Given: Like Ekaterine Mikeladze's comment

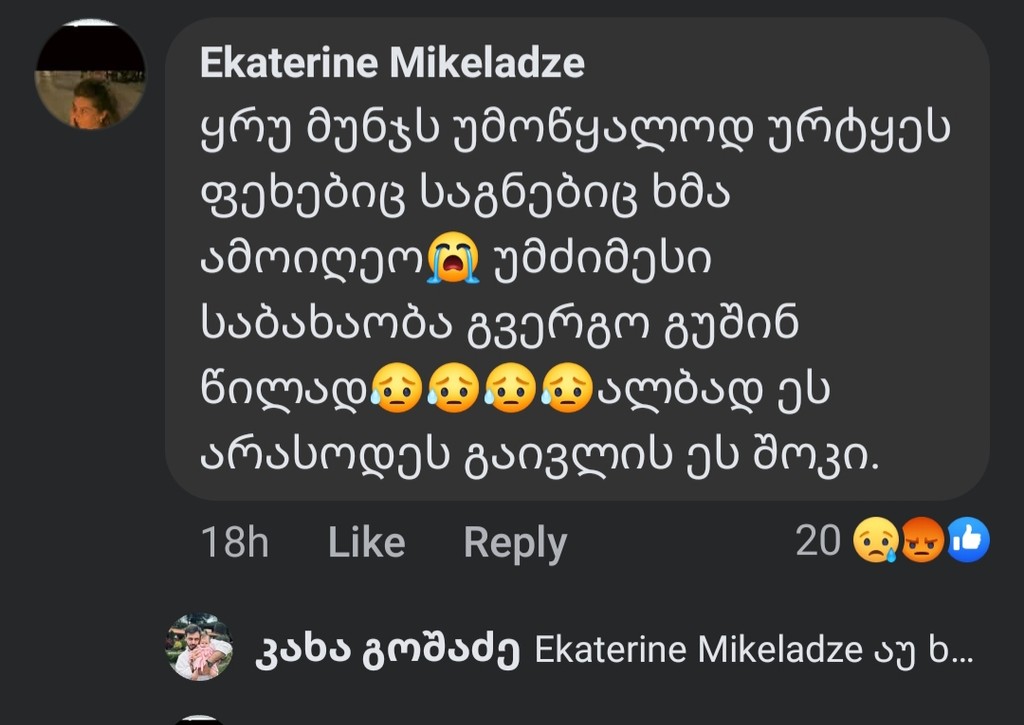Looking at the screenshot, I should pos(366,542).
